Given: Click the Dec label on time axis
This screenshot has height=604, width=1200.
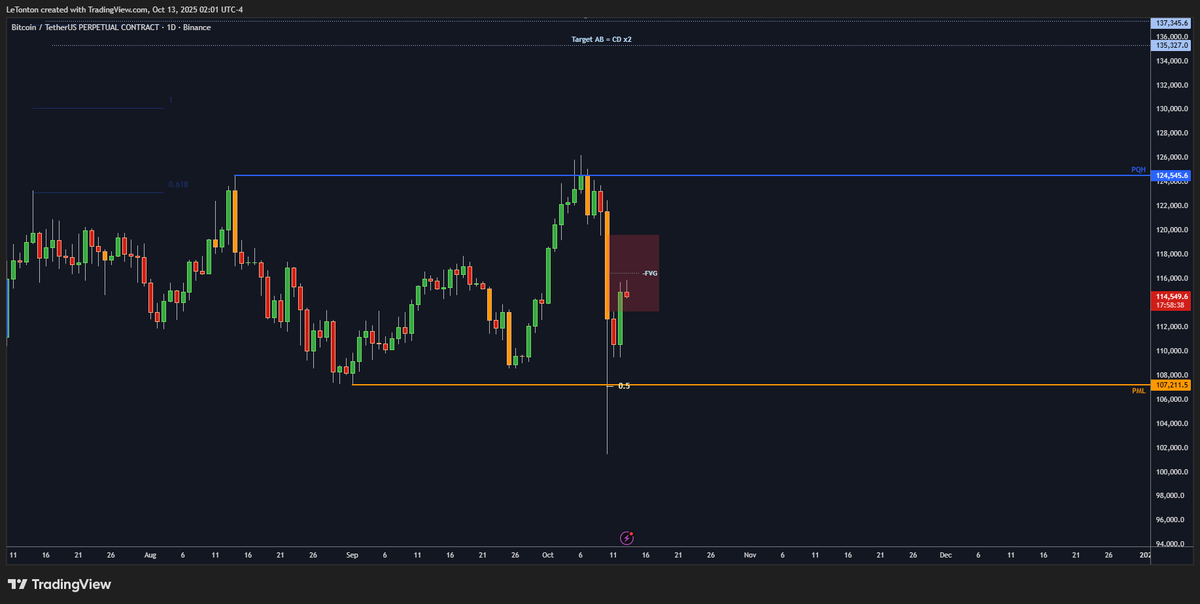Looking at the screenshot, I should click(x=945, y=553).
